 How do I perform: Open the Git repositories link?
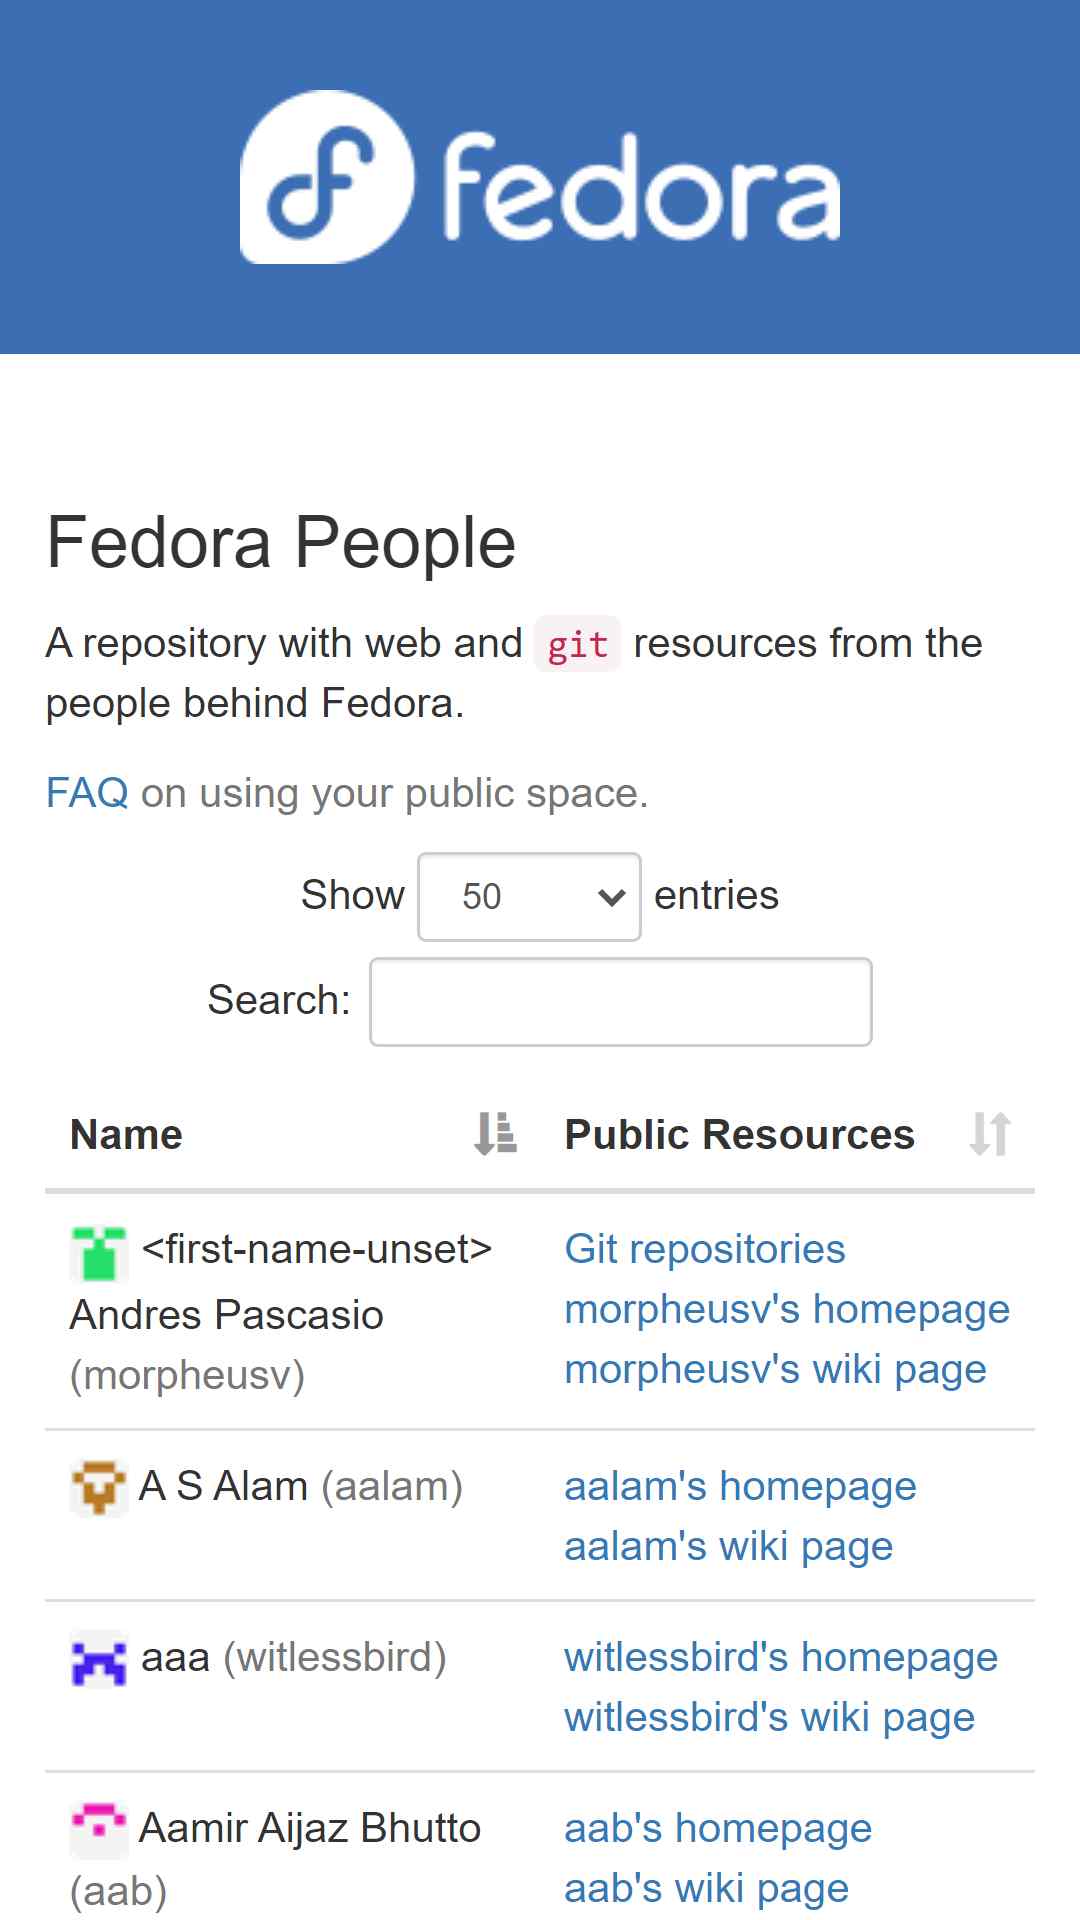[x=705, y=1250]
